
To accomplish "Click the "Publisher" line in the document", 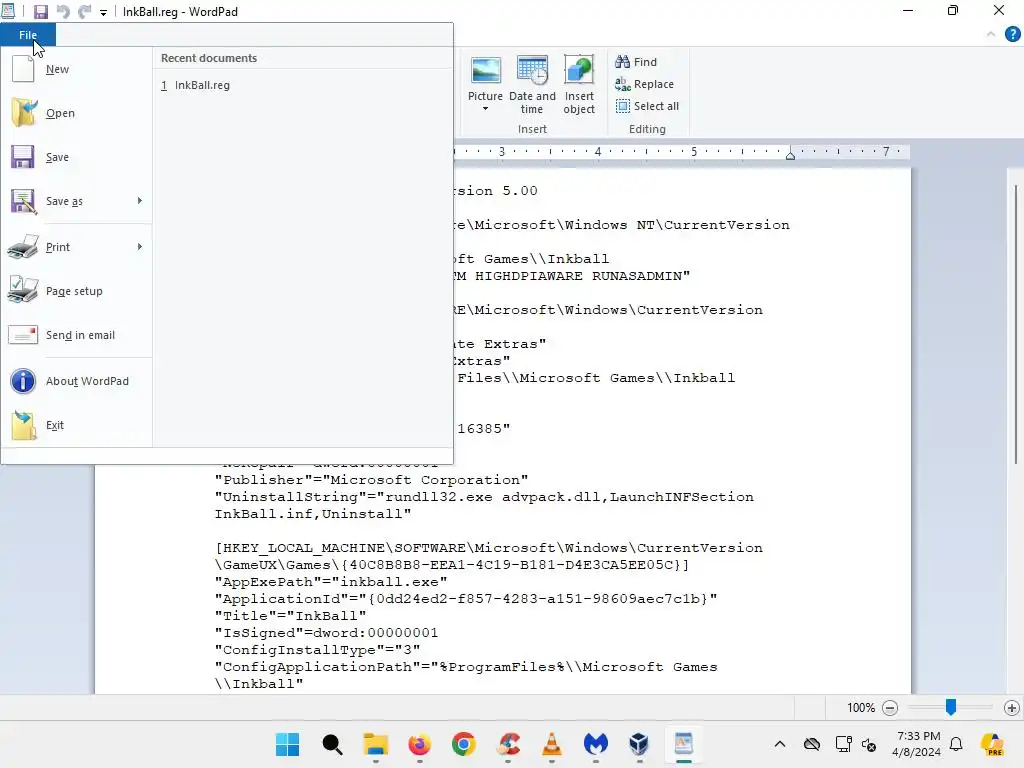I will (x=372, y=480).
